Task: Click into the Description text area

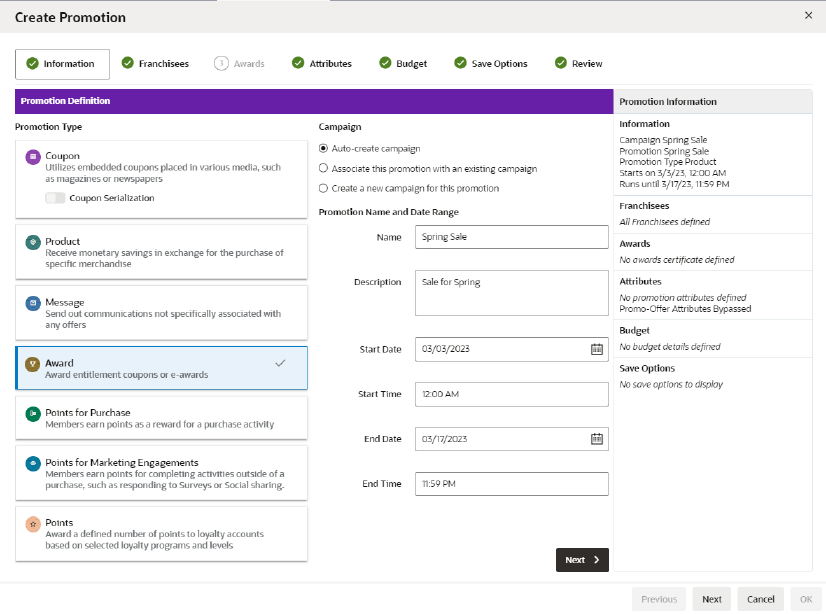Action: click(512, 293)
